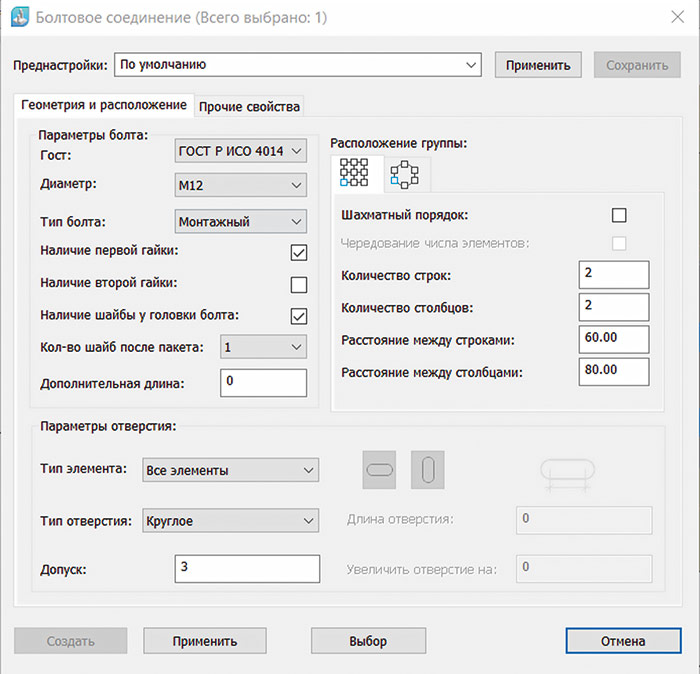This screenshot has height=674, width=700.
Task: Click the Сохранить button
Action: 637,65
